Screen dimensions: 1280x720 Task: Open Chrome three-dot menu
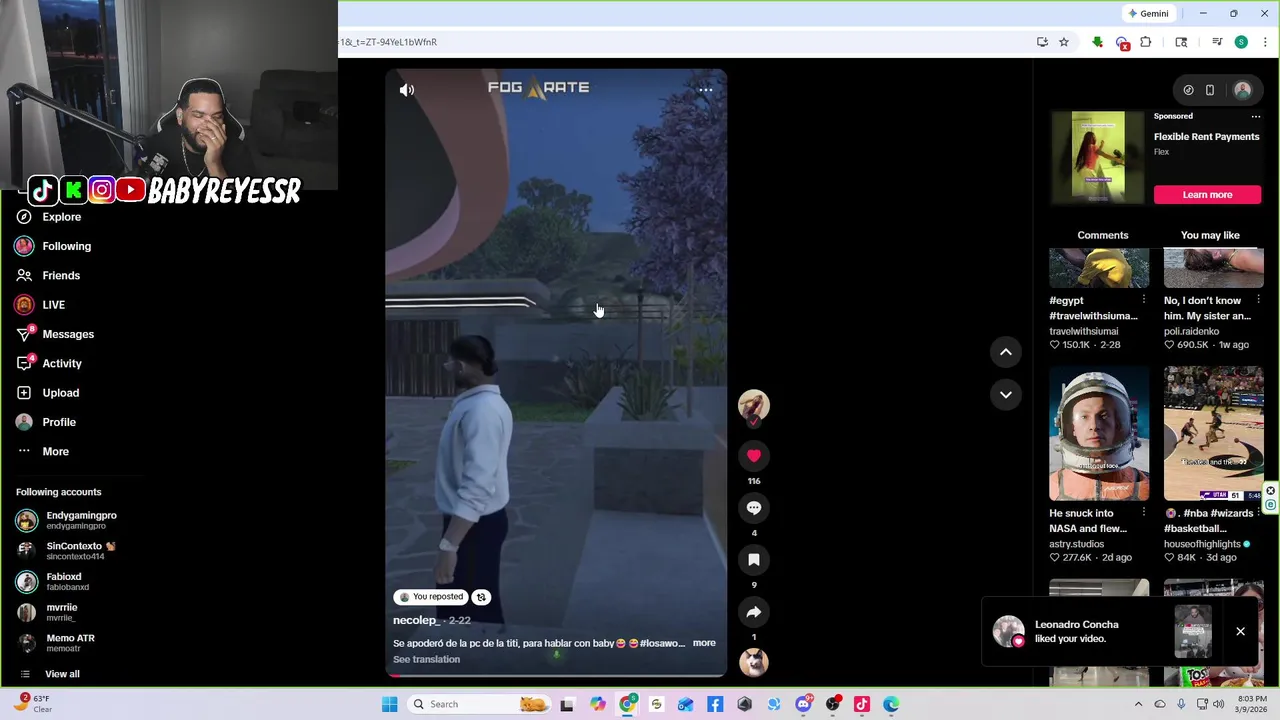click(1265, 42)
